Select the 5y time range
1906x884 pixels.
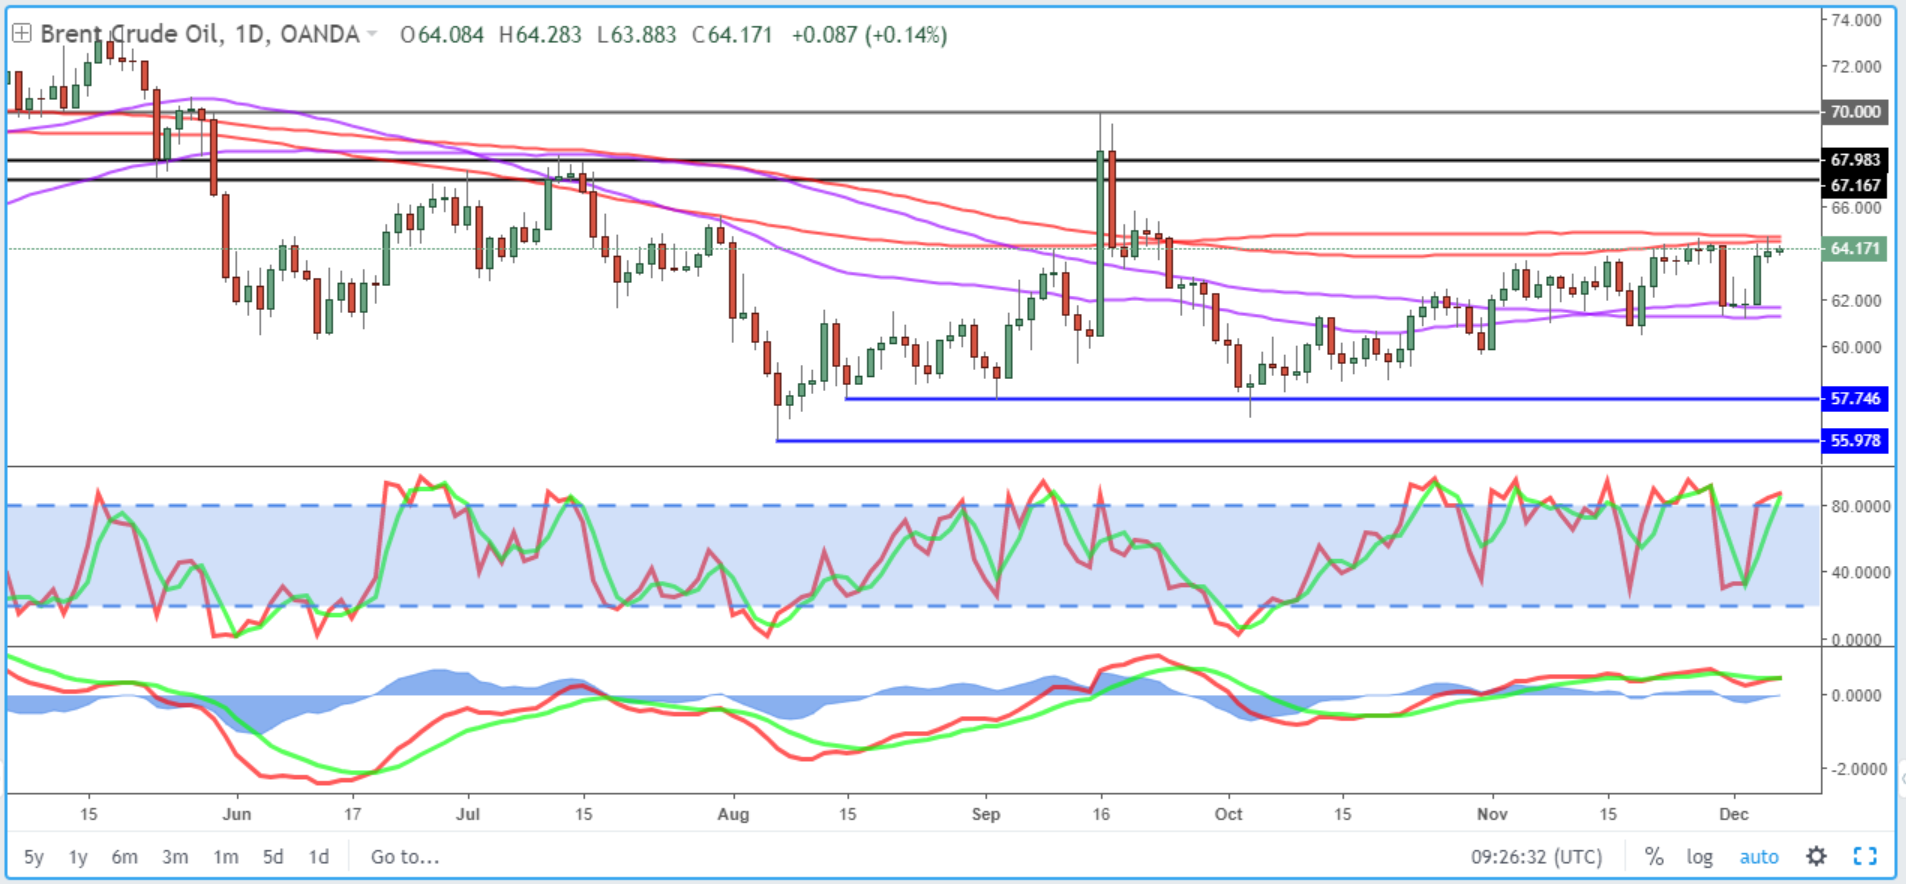tap(34, 857)
